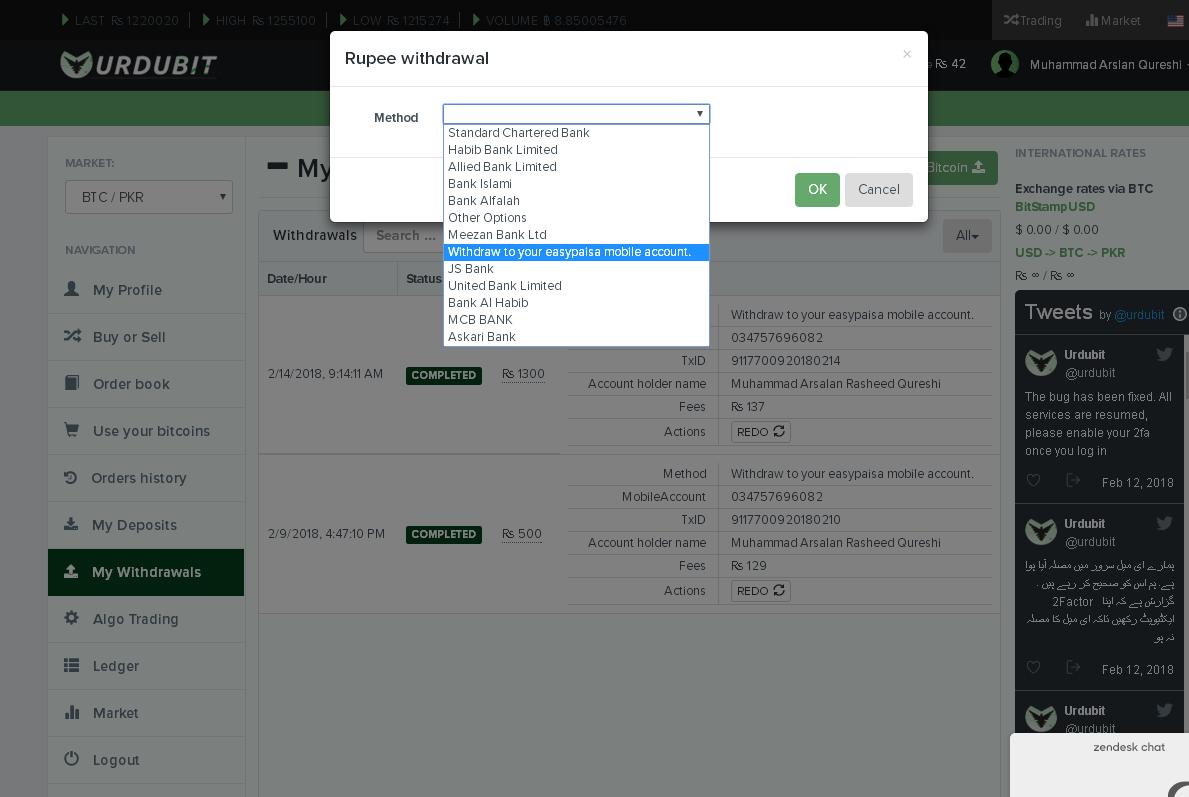Open Buy or Sell page
Screen dimensions: 1189x797
(129, 337)
